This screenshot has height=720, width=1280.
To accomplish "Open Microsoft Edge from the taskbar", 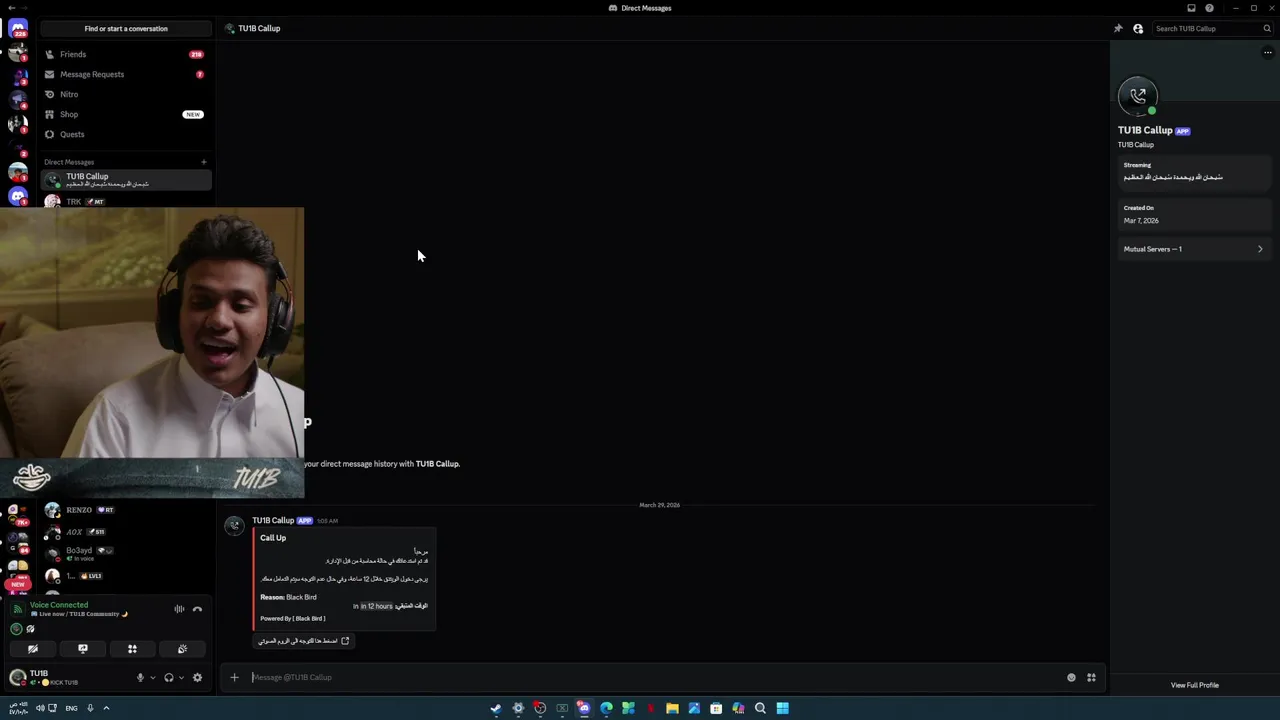I will pyautogui.click(x=606, y=708).
